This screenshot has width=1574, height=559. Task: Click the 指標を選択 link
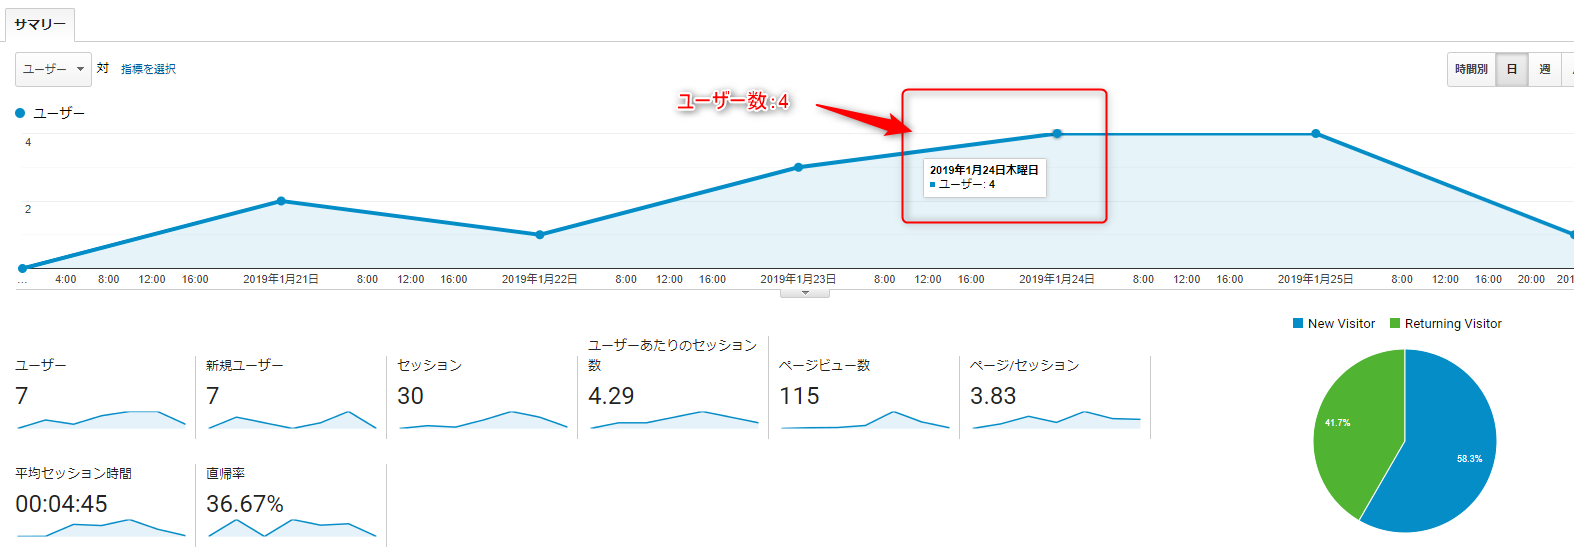148,69
